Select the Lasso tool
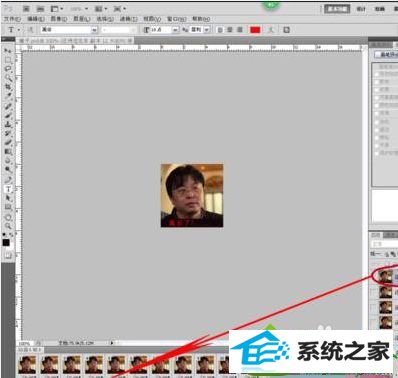This screenshot has height=378, width=398. coord(8,69)
